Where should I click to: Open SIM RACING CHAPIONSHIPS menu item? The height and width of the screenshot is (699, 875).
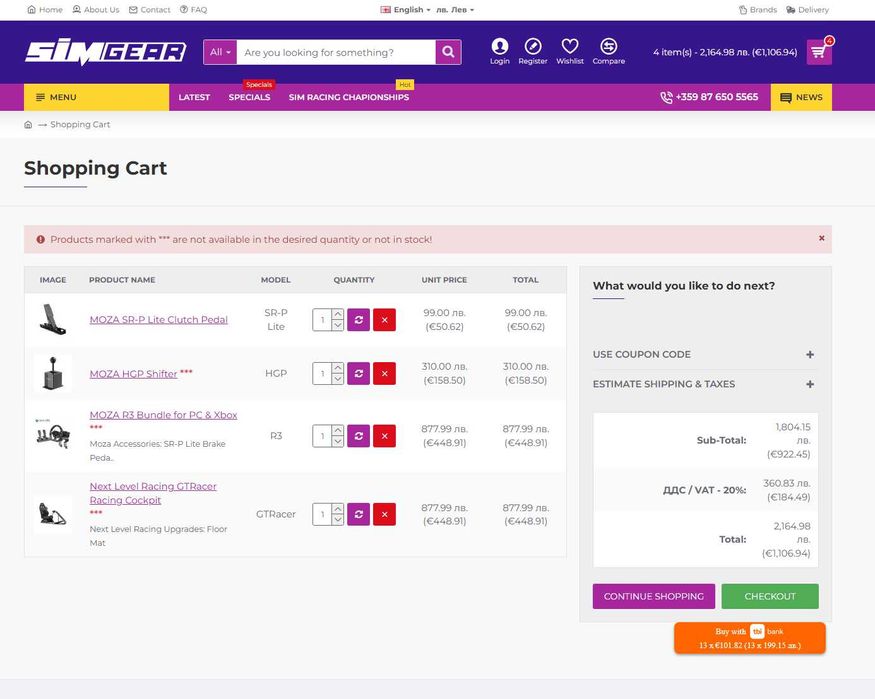click(x=349, y=97)
